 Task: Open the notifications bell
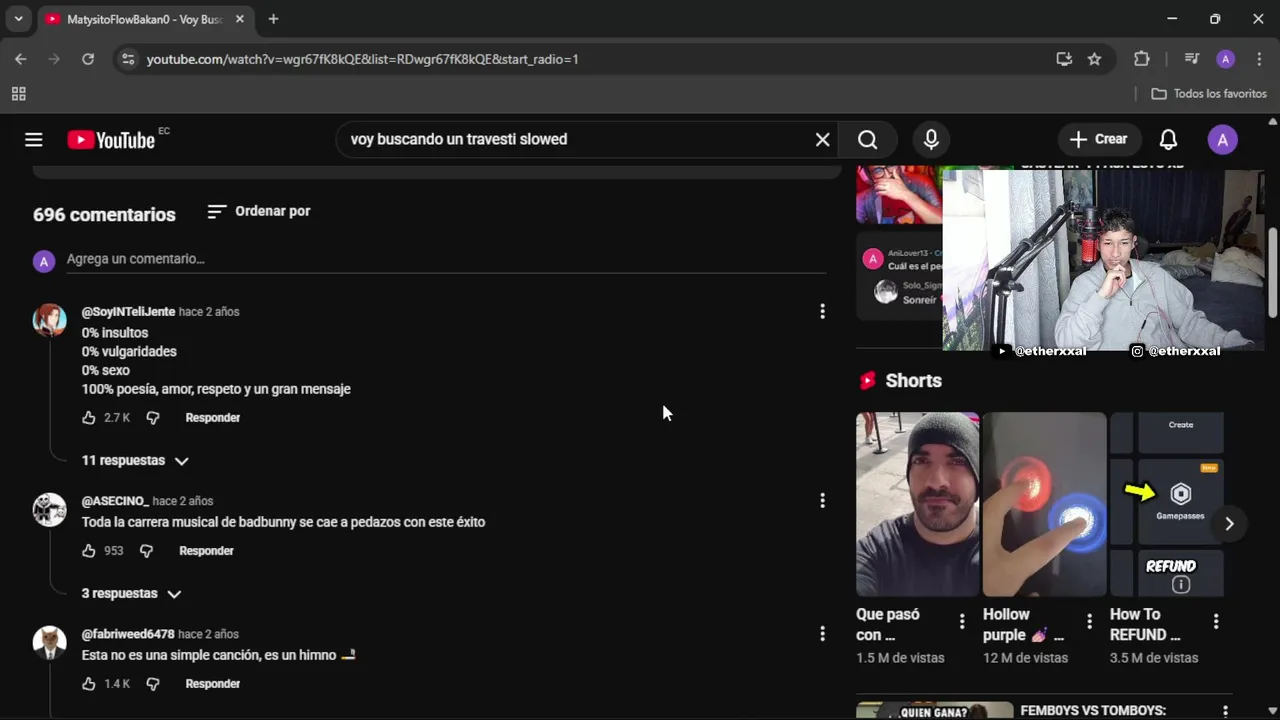[1168, 140]
